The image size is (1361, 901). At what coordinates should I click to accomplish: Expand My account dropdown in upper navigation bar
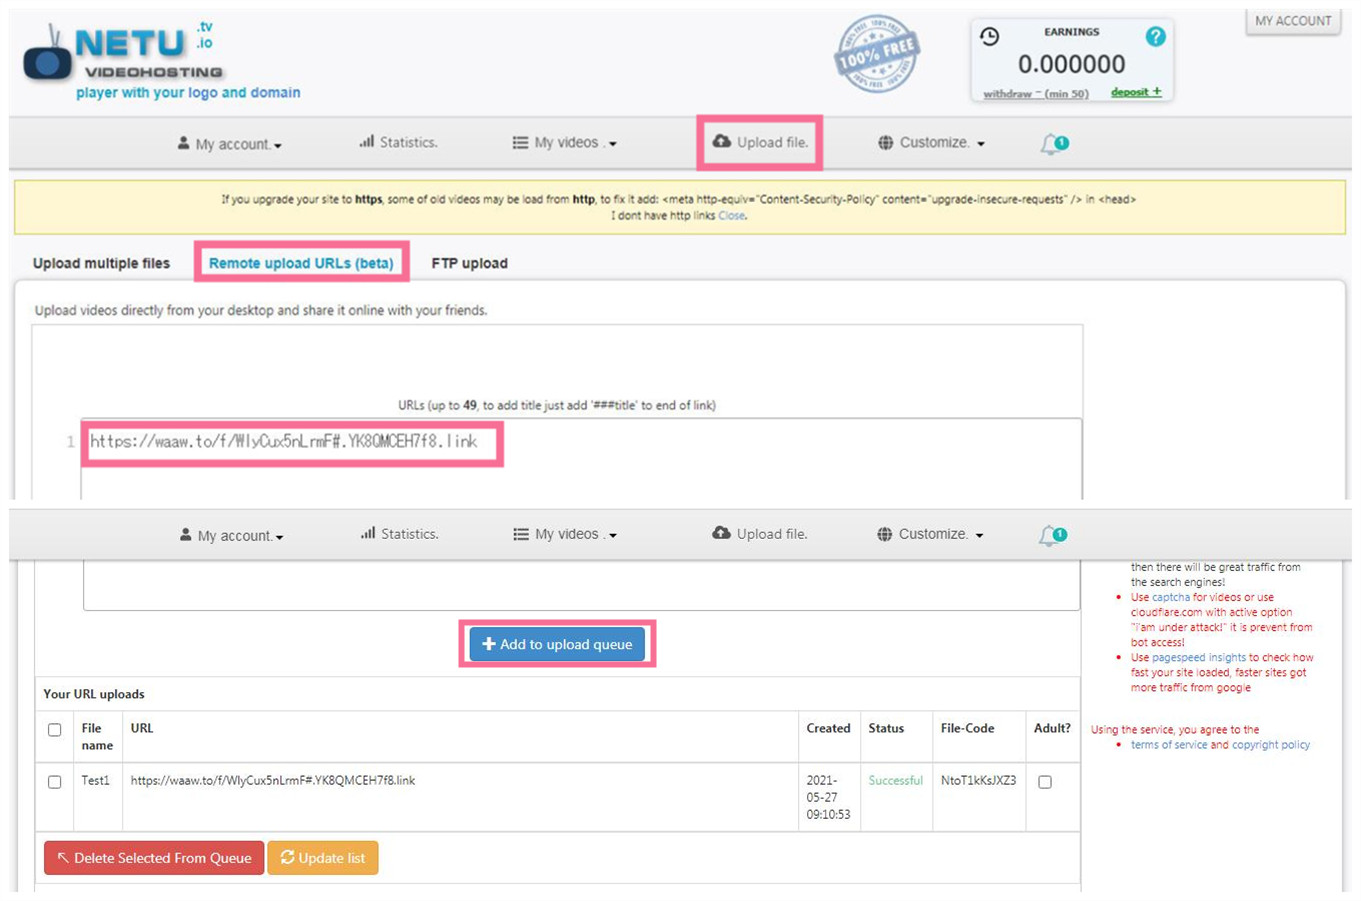click(x=231, y=144)
